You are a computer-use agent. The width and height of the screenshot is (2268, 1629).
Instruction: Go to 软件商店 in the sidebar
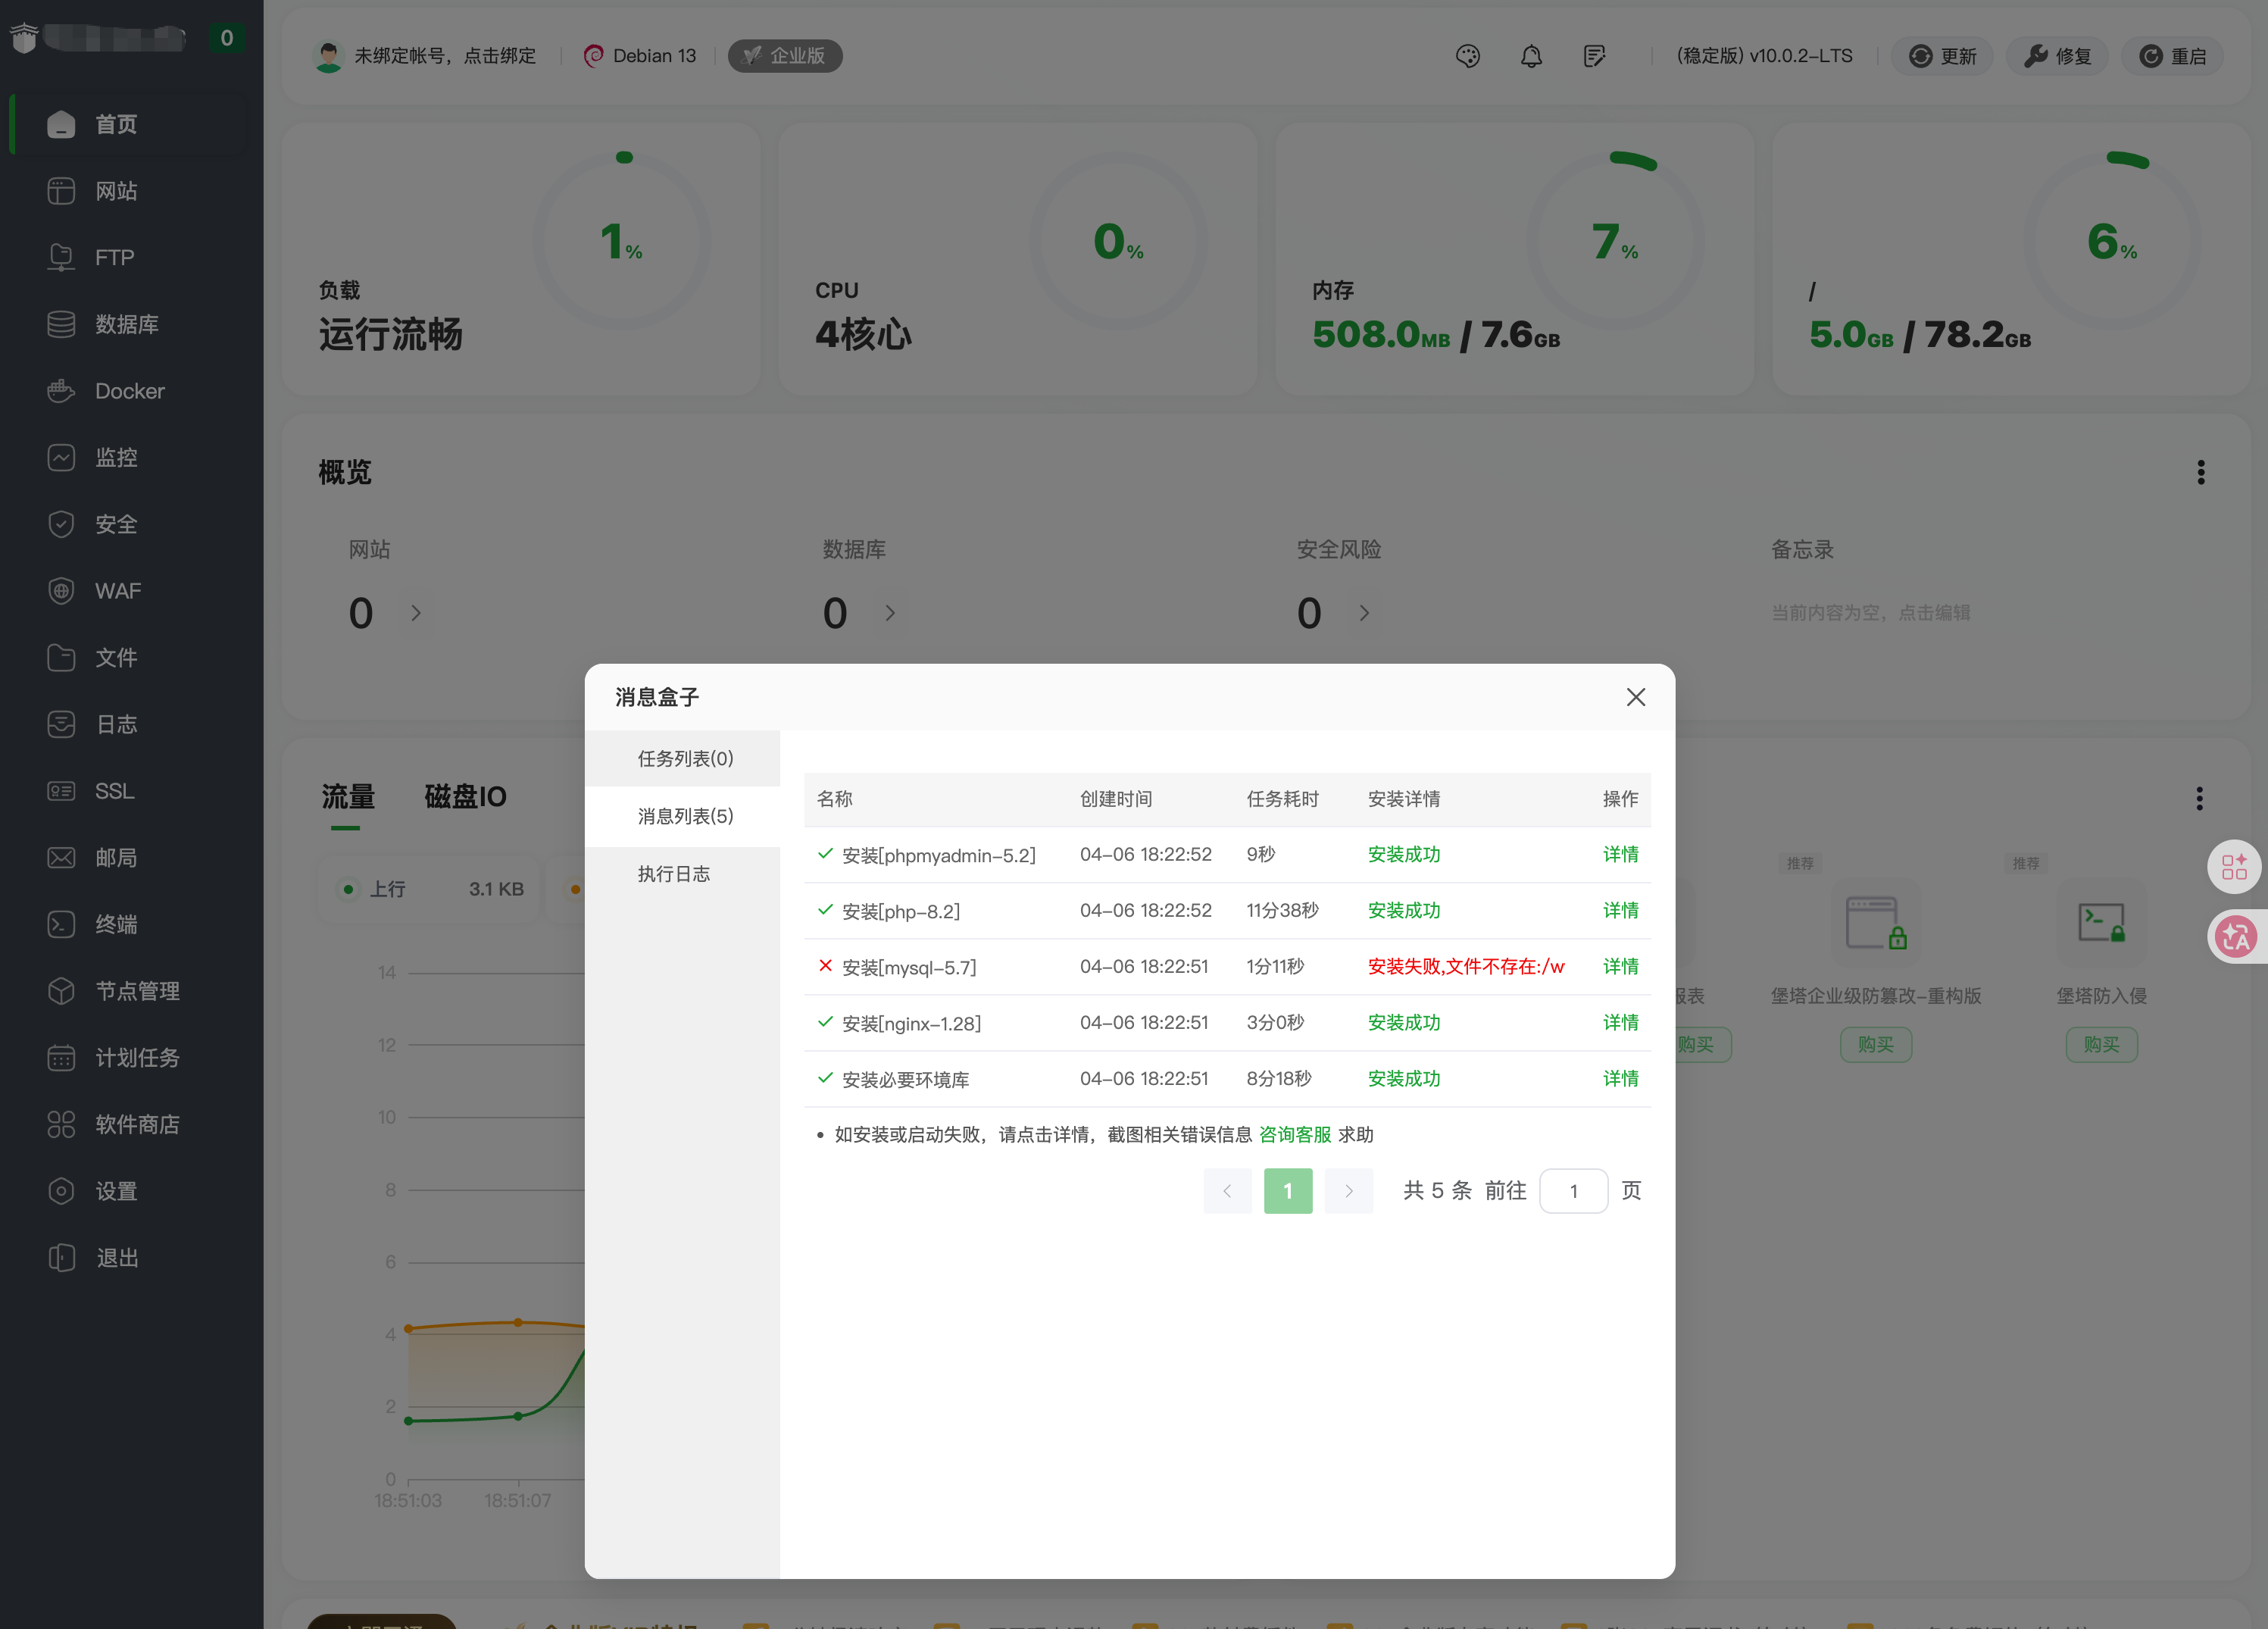pyautogui.click(x=137, y=1124)
